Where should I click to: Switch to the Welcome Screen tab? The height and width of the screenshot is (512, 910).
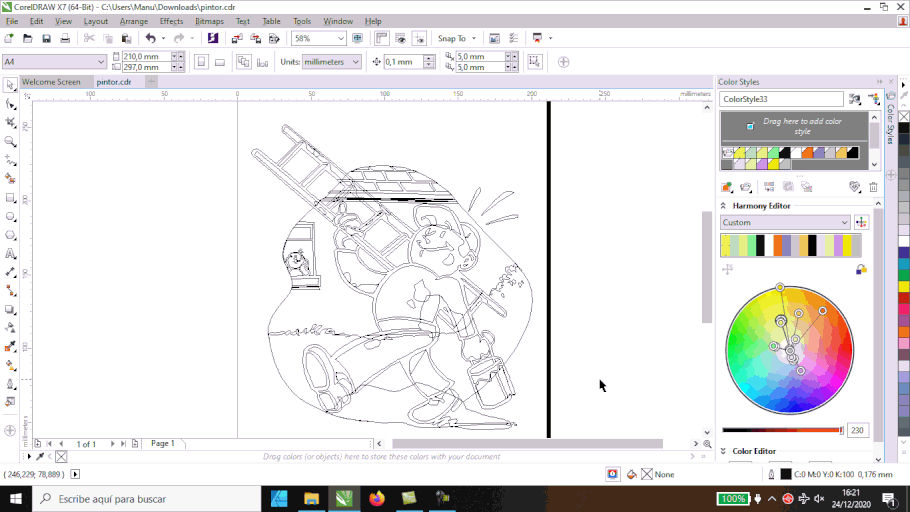[x=51, y=82]
